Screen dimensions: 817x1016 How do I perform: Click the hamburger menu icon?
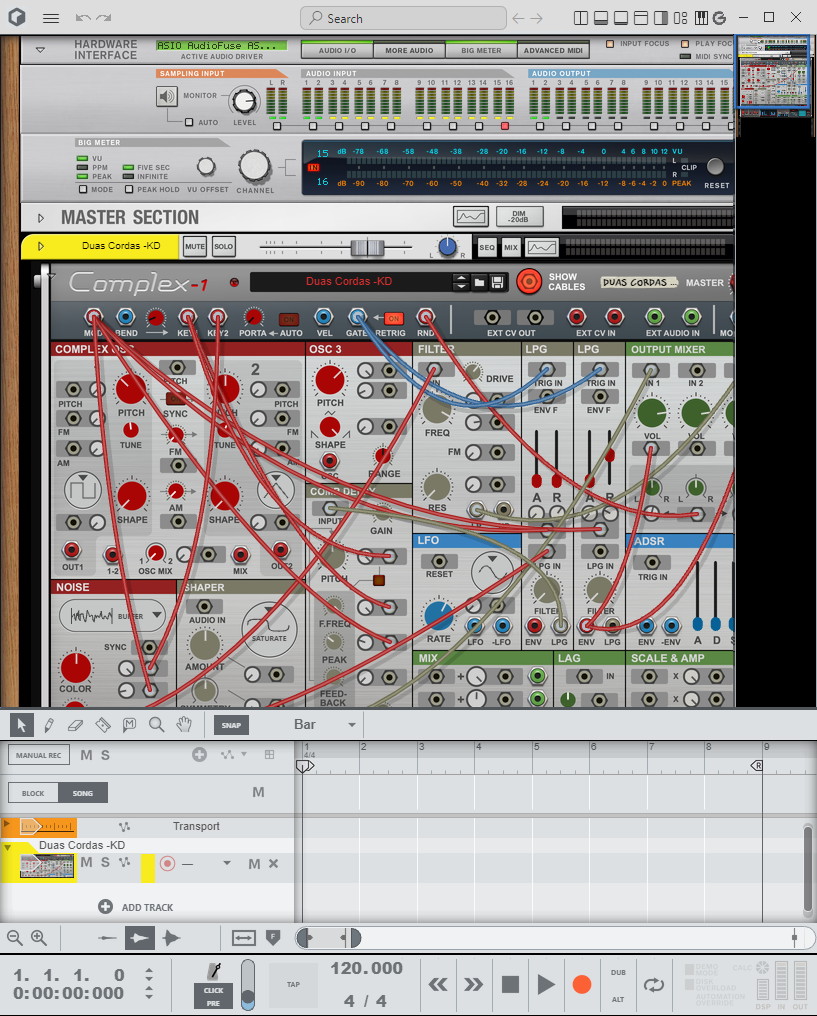coord(51,18)
